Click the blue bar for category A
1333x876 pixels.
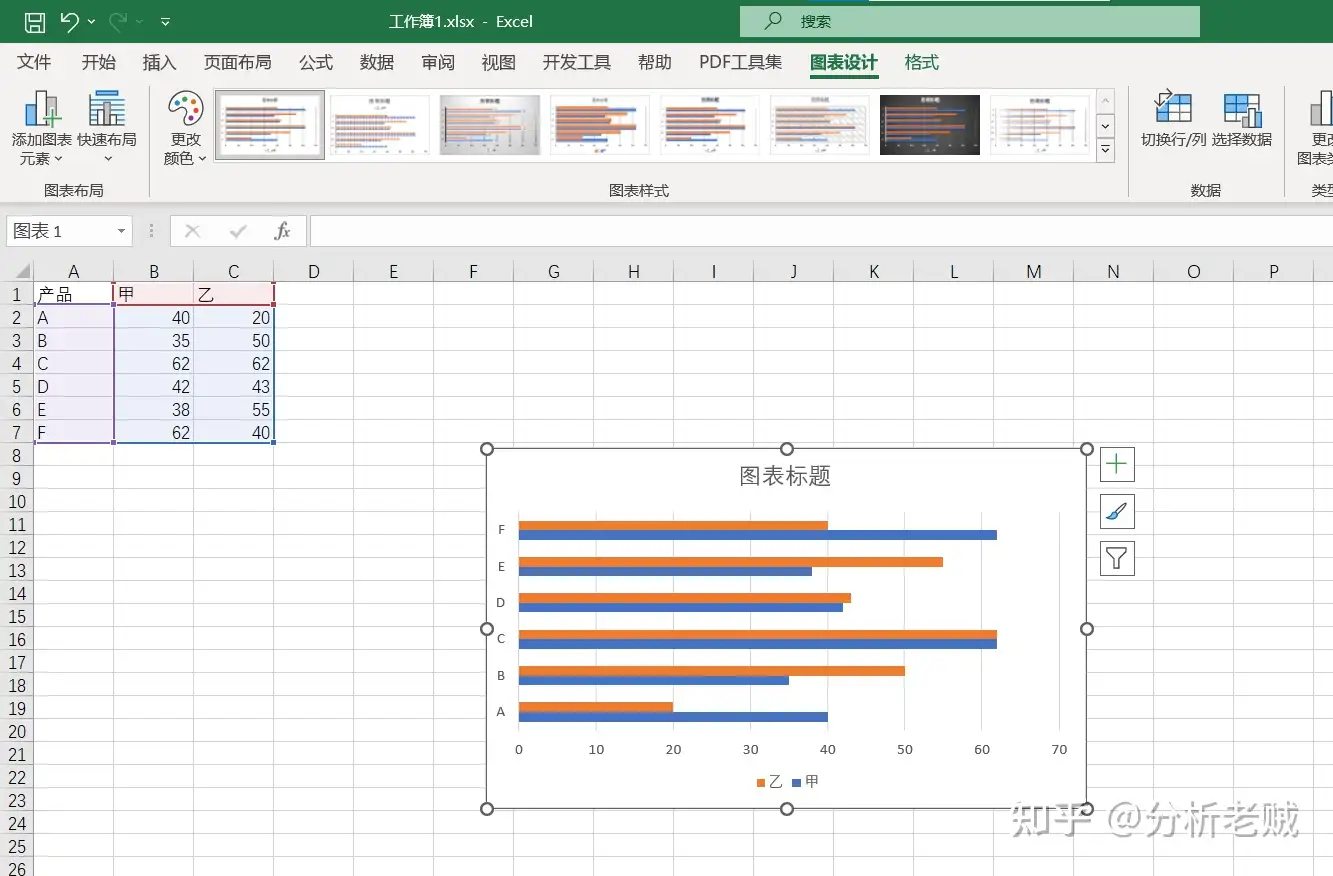tap(673, 716)
